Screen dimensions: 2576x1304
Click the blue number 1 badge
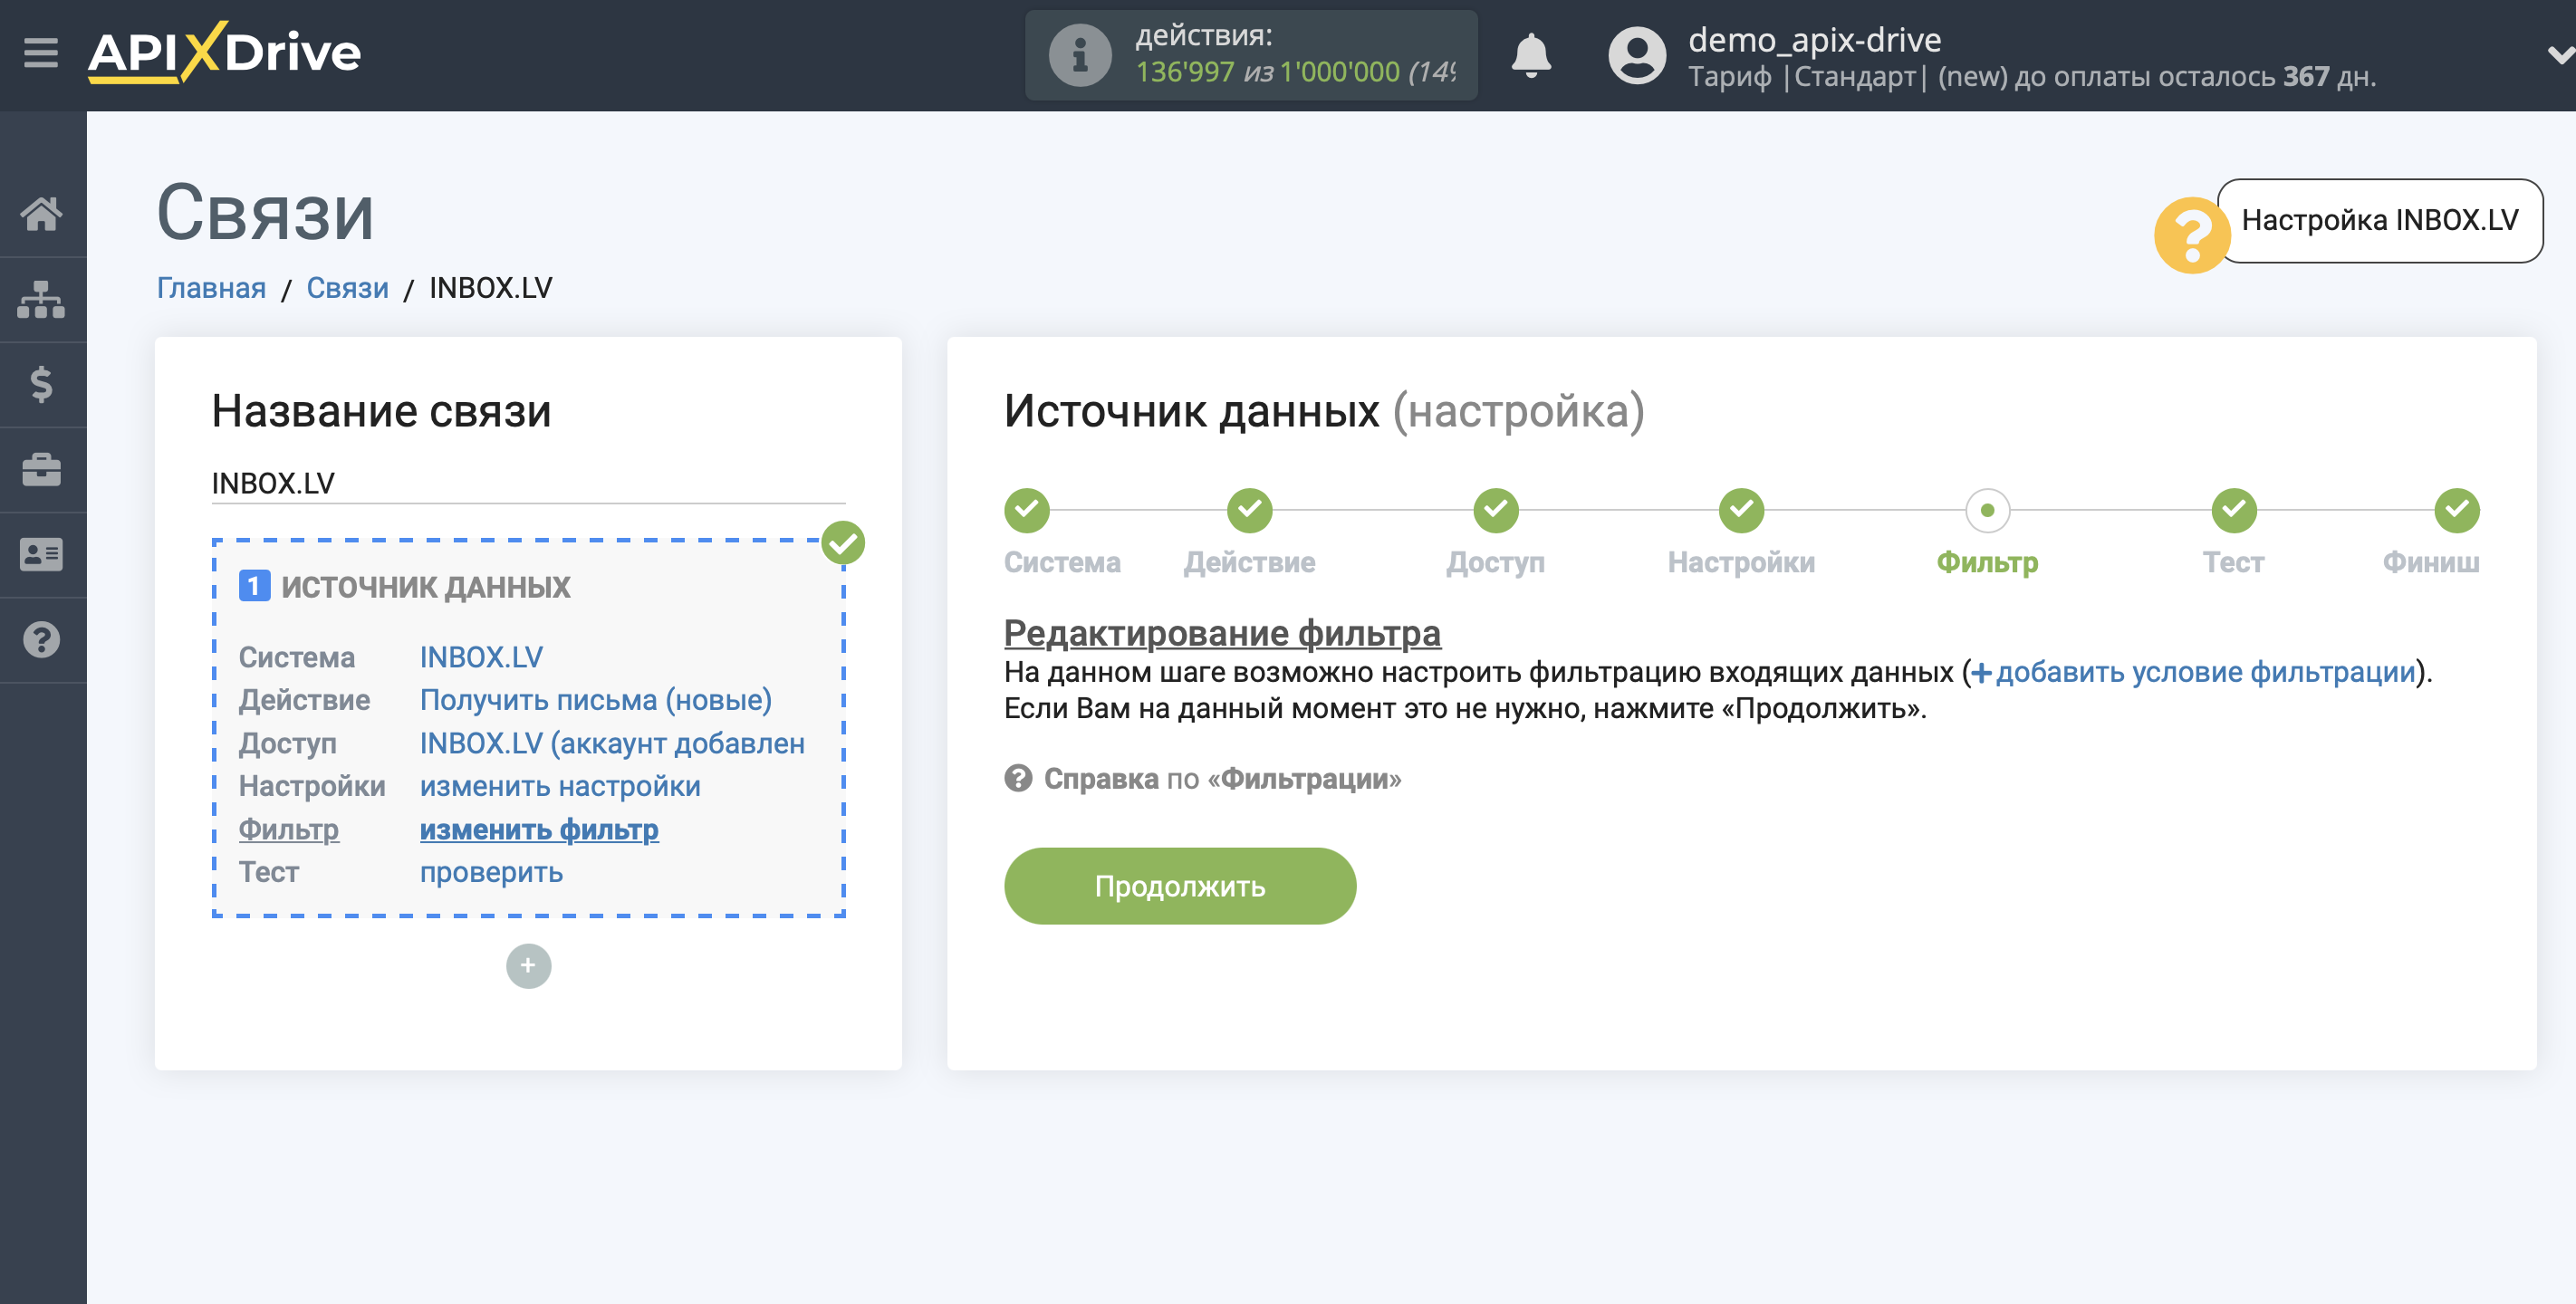click(254, 586)
